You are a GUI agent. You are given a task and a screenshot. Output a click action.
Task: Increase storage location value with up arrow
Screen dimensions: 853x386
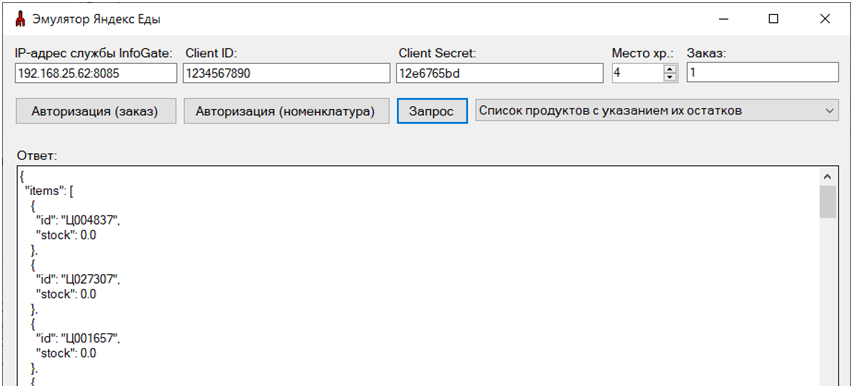point(670,69)
